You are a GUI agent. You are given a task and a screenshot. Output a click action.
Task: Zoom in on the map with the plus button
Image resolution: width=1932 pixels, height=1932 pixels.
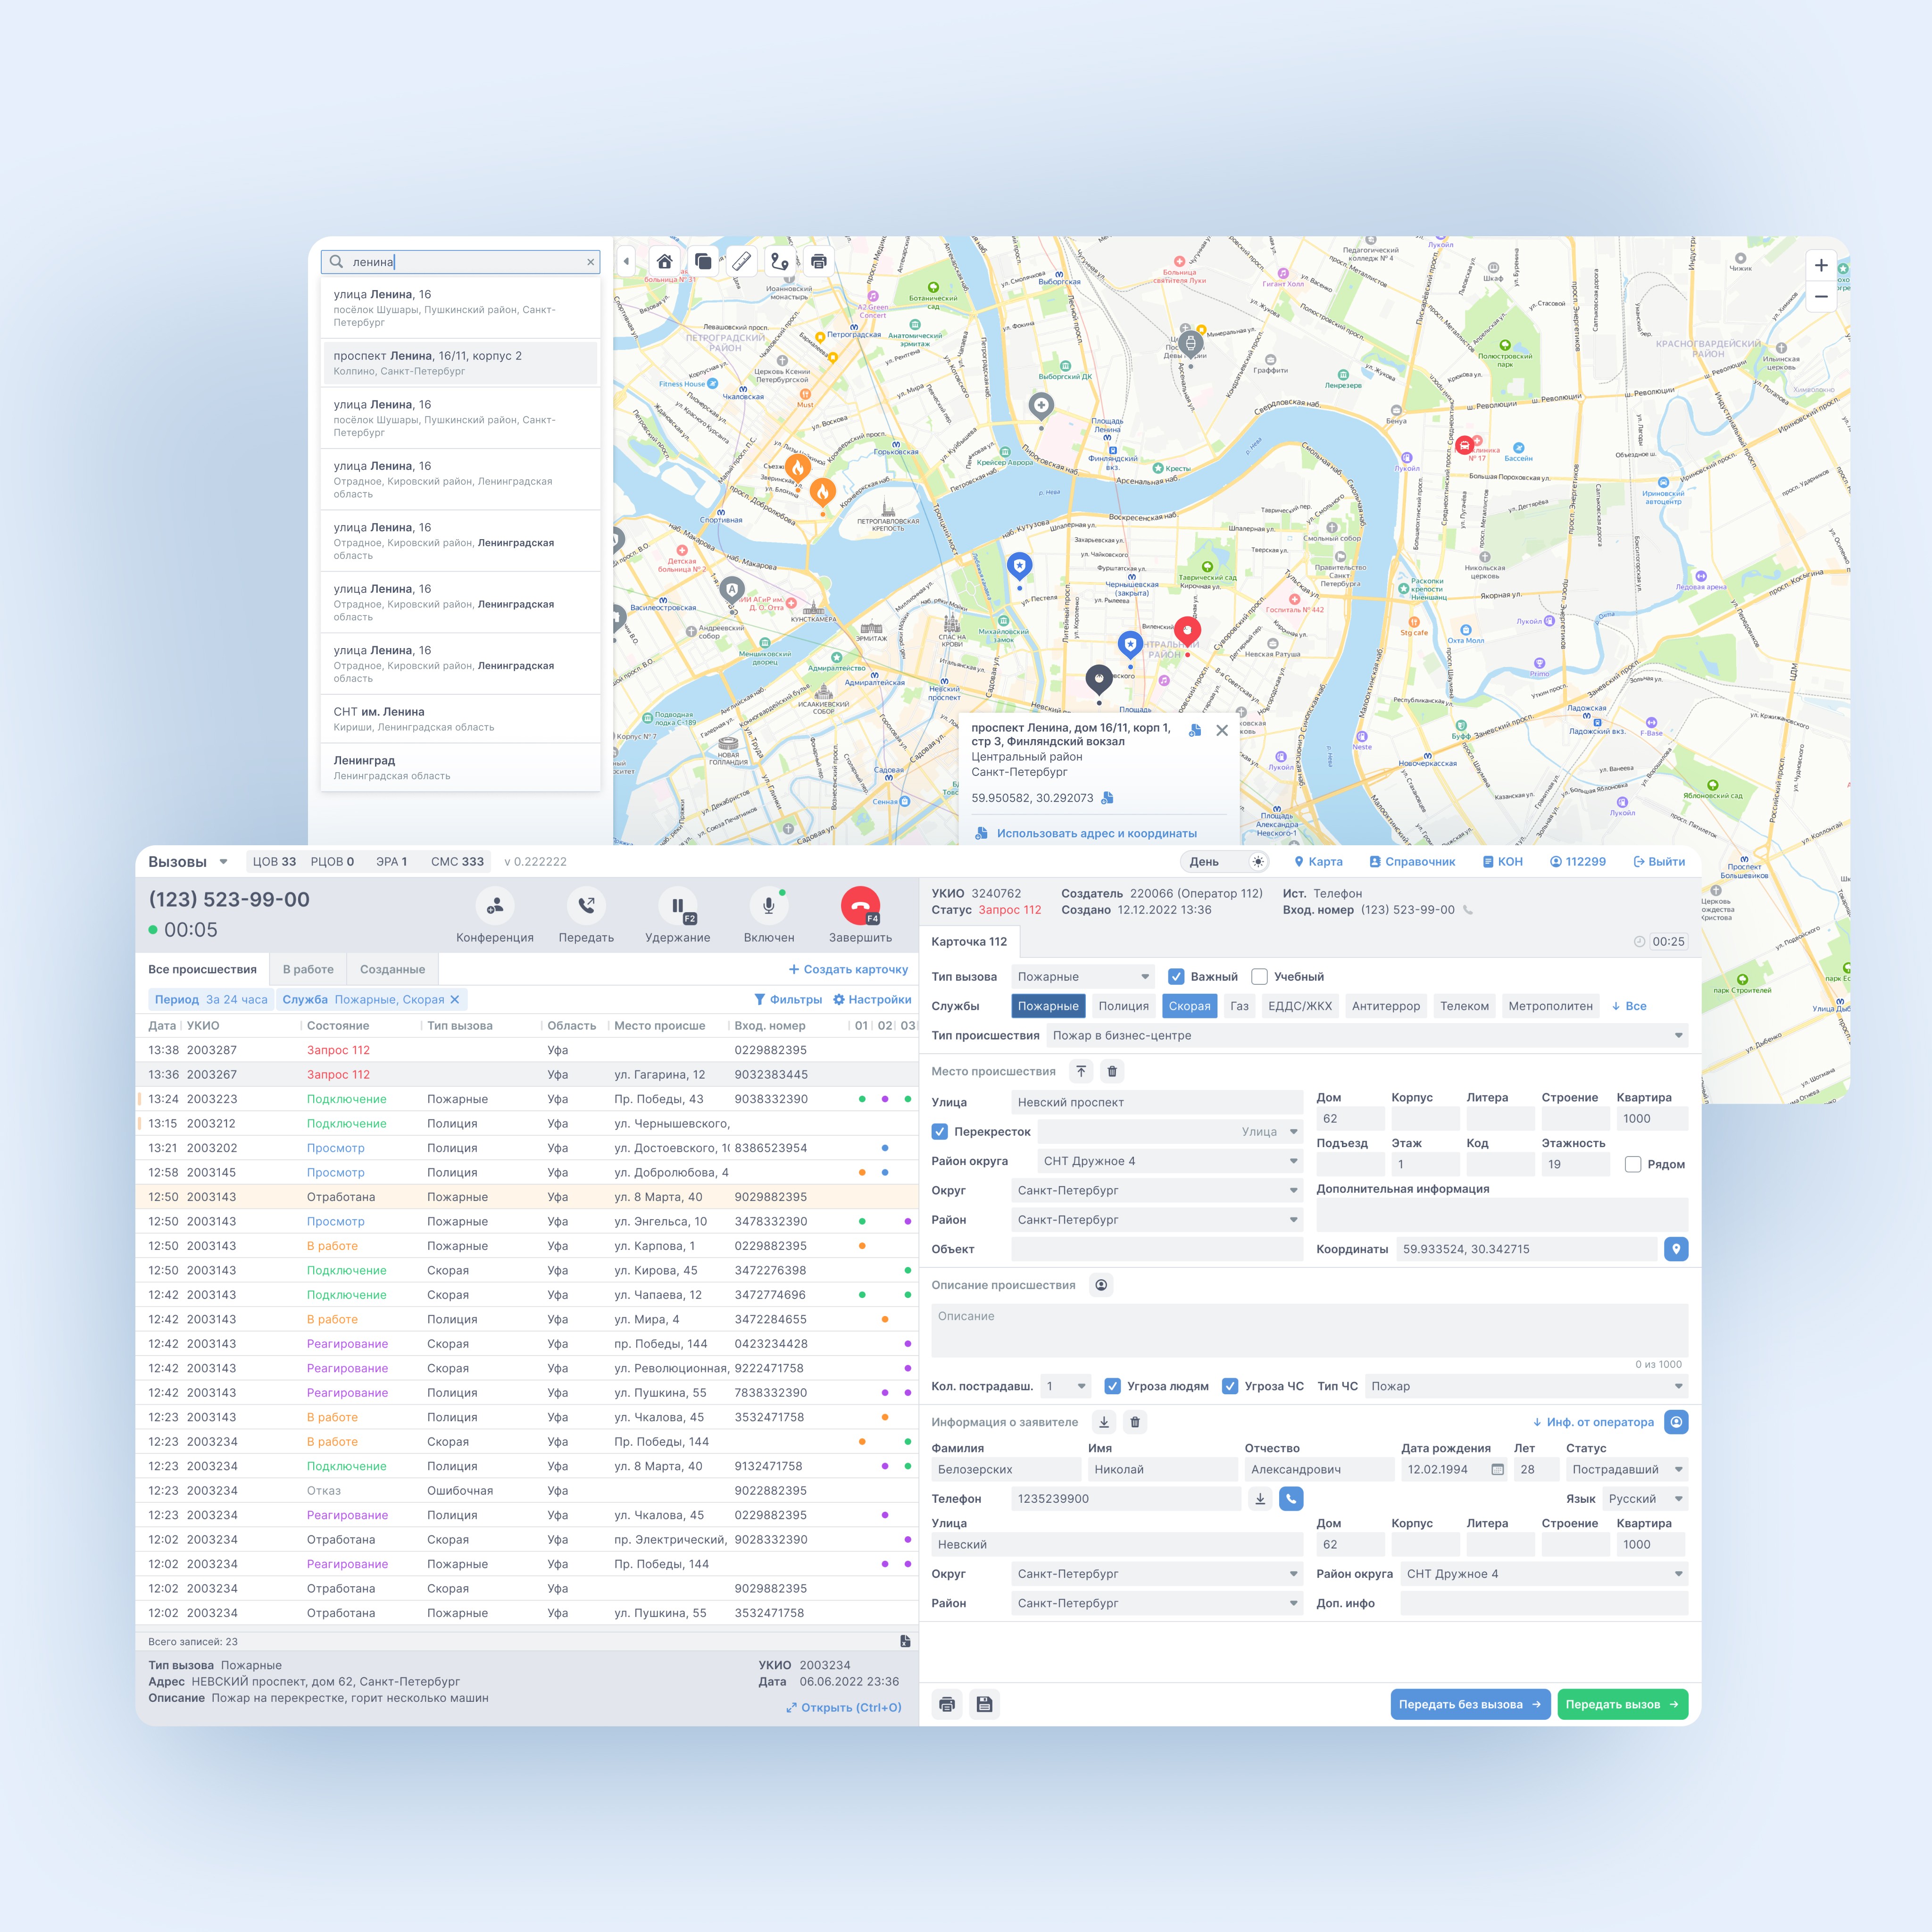tap(1821, 265)
